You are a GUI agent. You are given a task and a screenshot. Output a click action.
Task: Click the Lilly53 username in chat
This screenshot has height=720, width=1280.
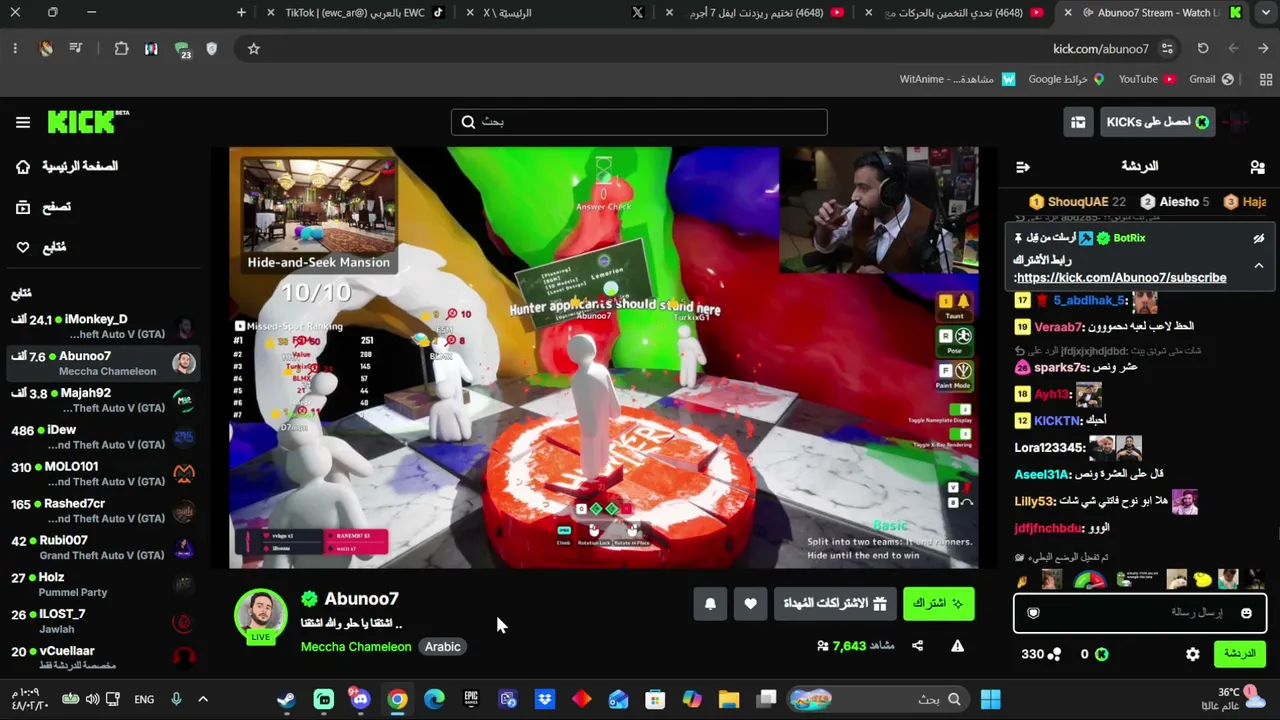pos(1034,502)
